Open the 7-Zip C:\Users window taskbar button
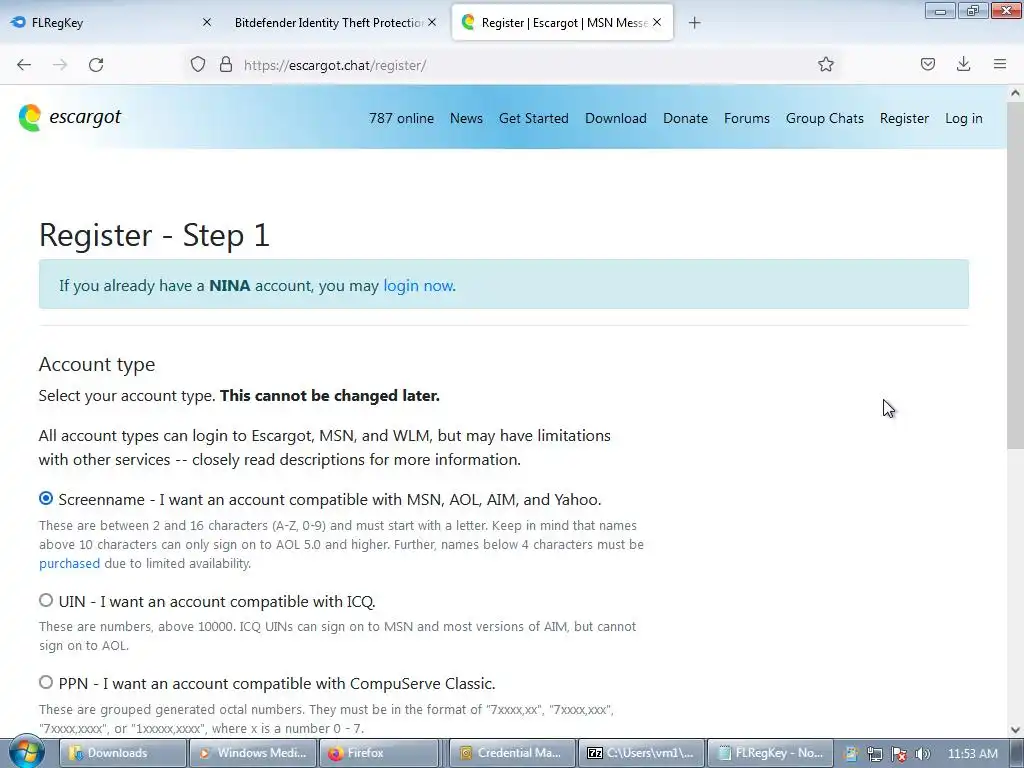Image resolution: width=1024 pixels, height=768 pixels. tap(641, 753)
